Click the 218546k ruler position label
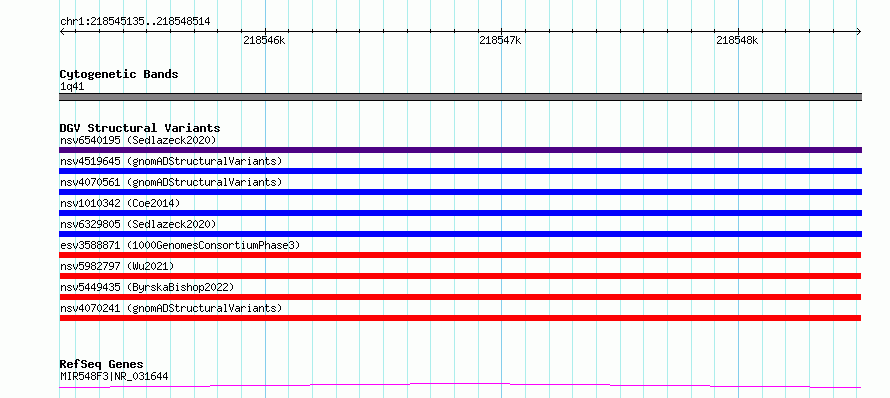Image resolution: width=890 pixels, height=398 pixels. pyautogui.click(x=264, y=41)
